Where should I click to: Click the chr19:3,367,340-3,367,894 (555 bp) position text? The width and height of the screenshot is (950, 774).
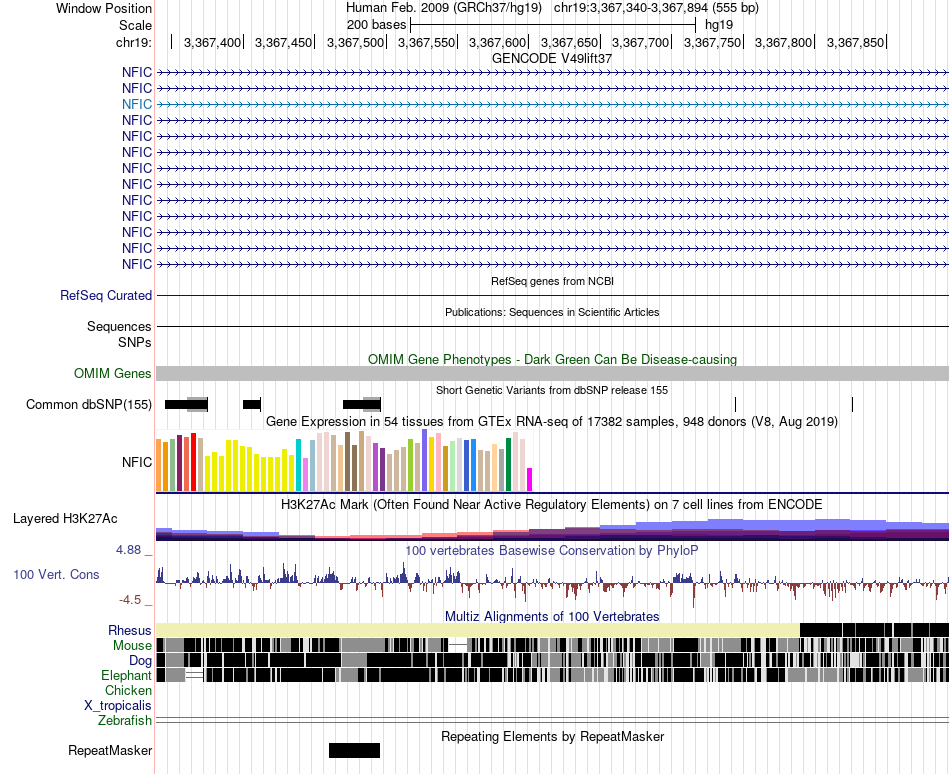click(656, 8)
